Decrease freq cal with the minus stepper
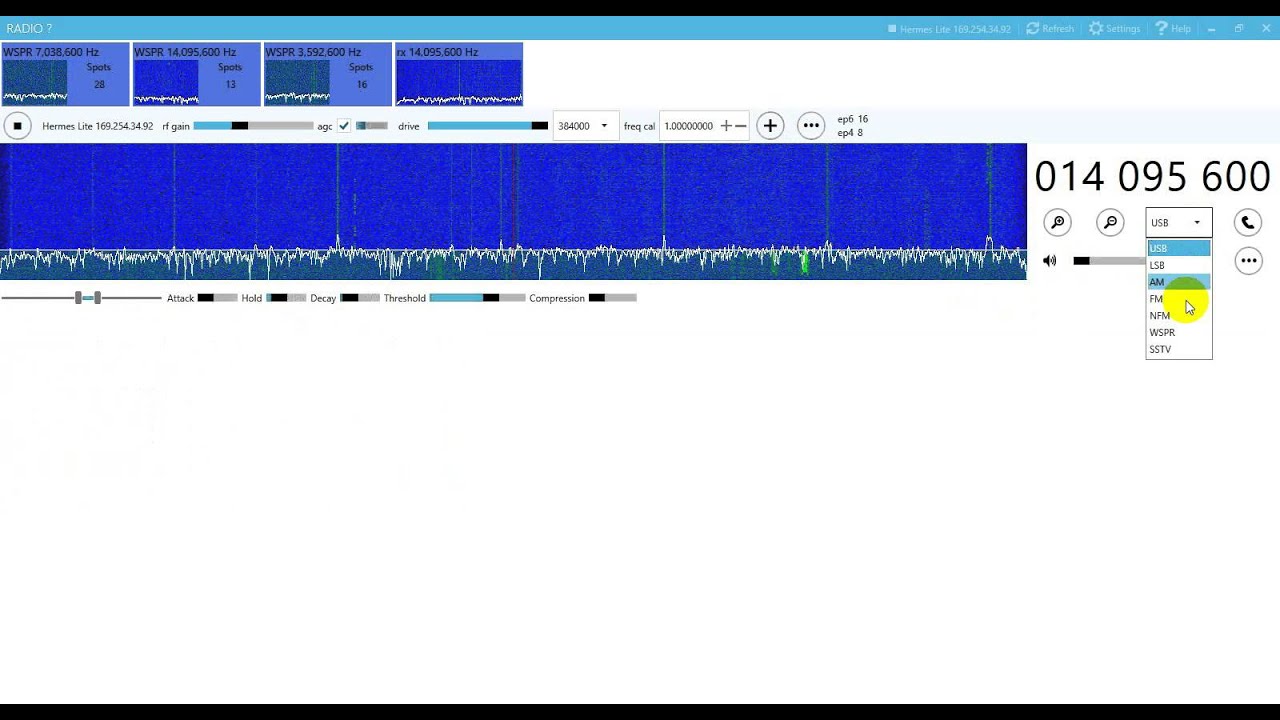Viewport: 1280px width, 720px height. [x=741, y=126]
